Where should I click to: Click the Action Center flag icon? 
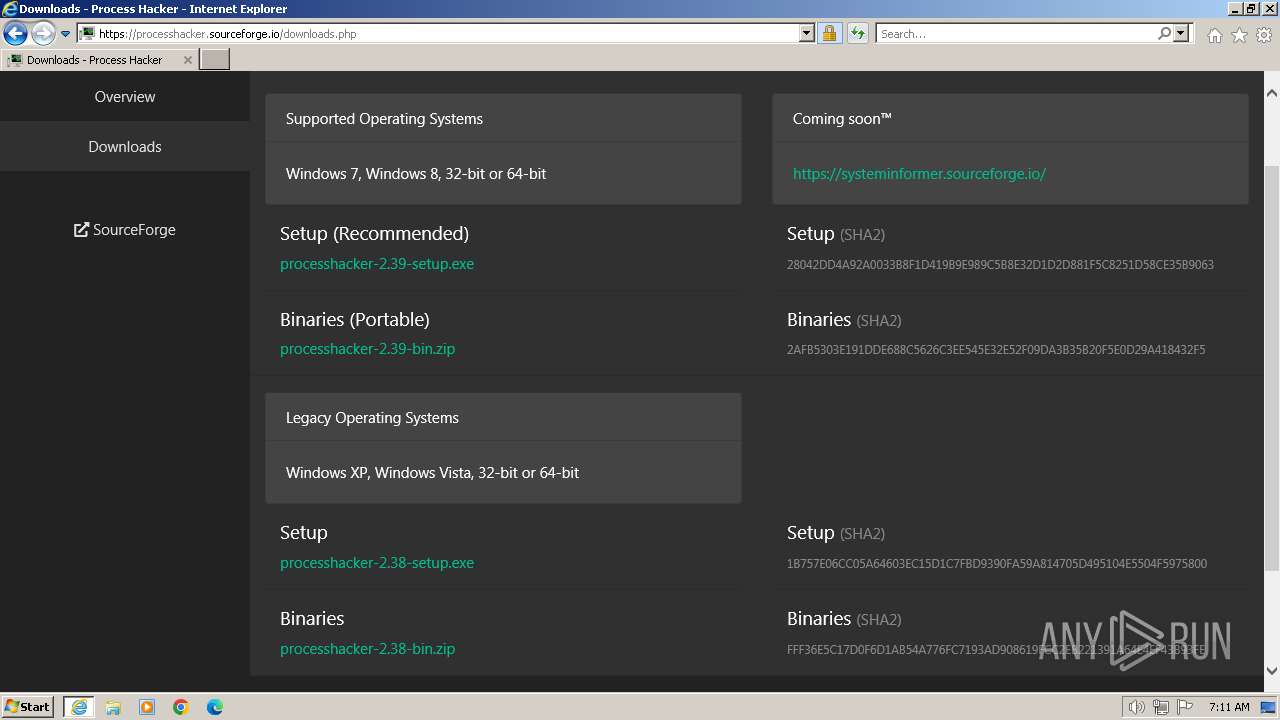tap(1185, 707)
